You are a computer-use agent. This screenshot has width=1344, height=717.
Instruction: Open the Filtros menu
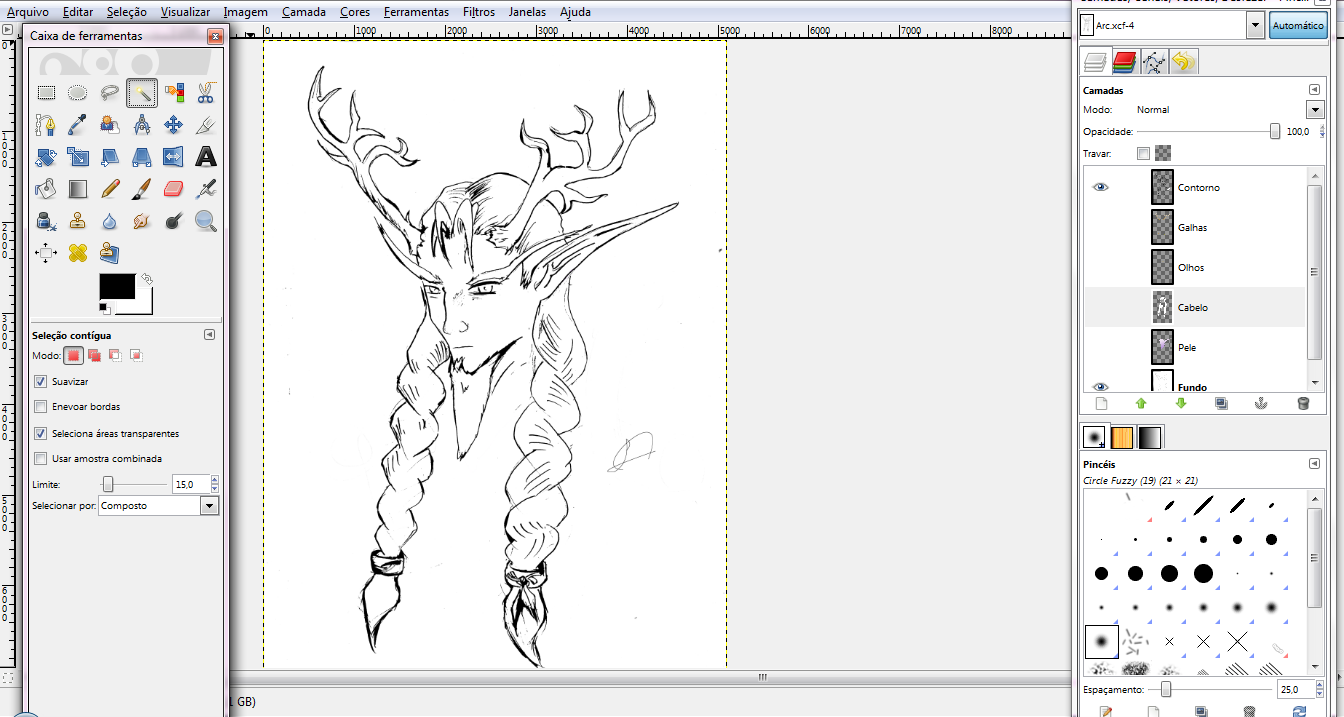point(479,12)
